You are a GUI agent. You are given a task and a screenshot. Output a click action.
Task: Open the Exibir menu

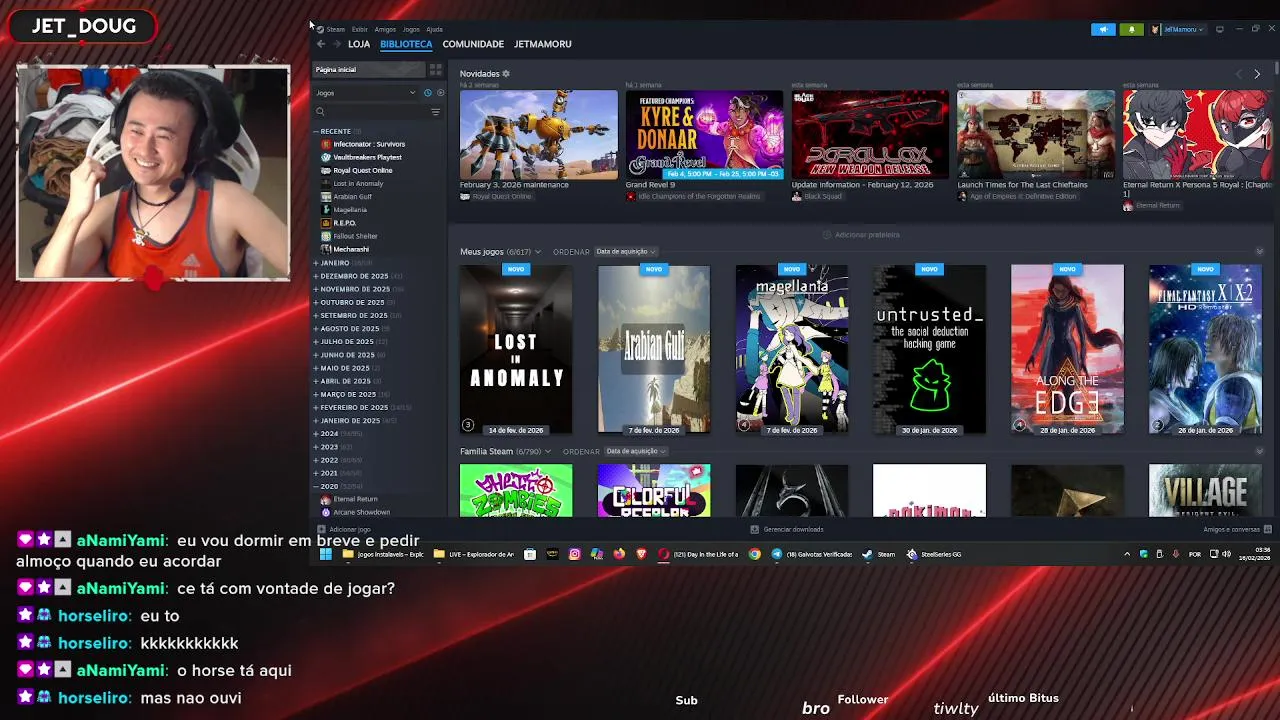tap(359, 29)
